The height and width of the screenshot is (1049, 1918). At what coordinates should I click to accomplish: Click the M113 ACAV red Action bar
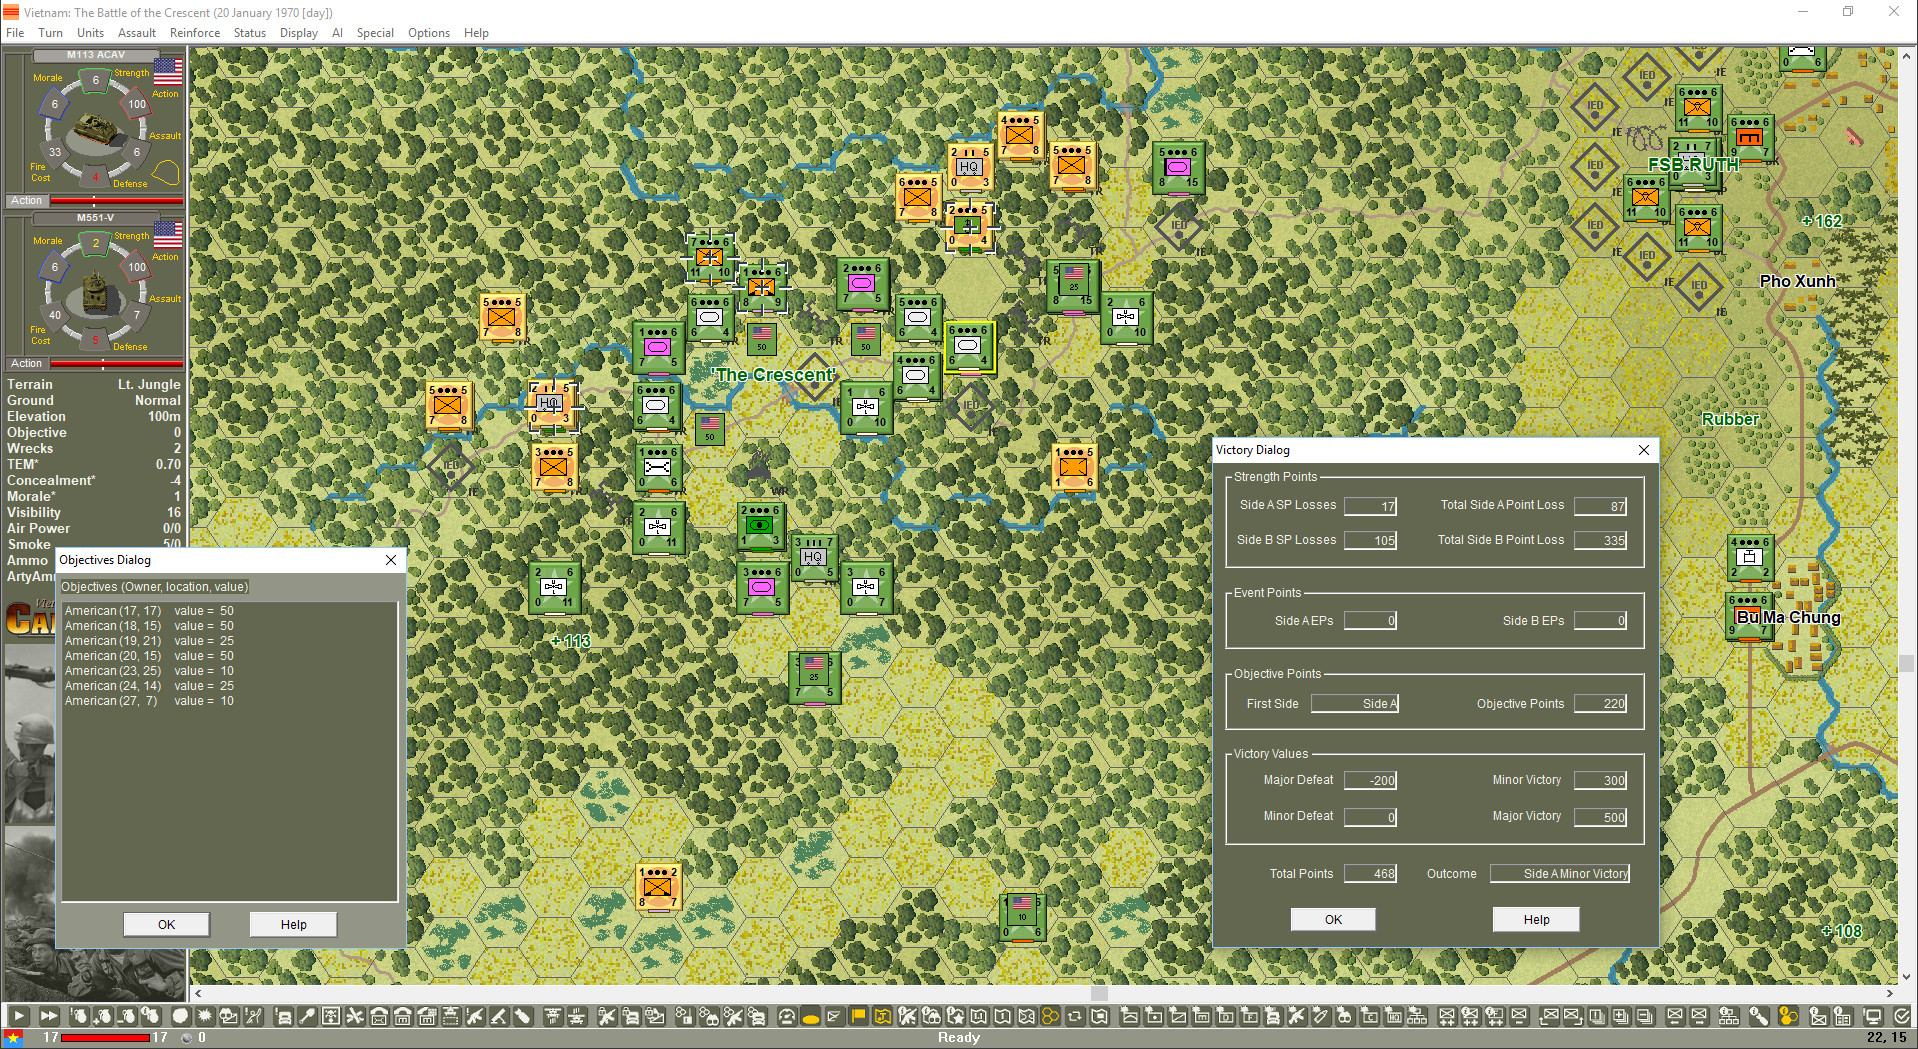116,200
